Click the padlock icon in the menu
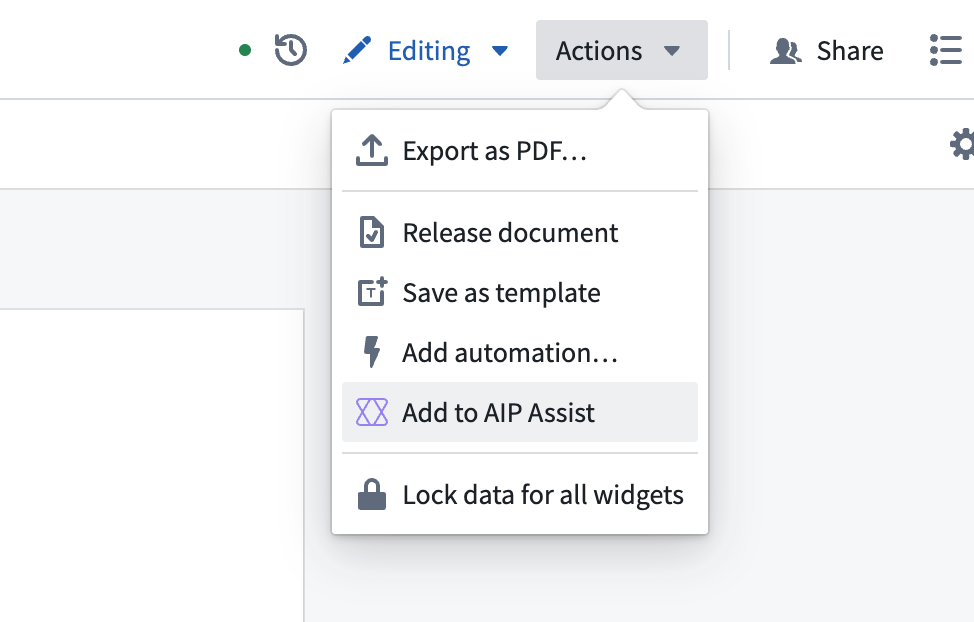Viewport: 974px width, 622px height. click(x=371, y=495)
